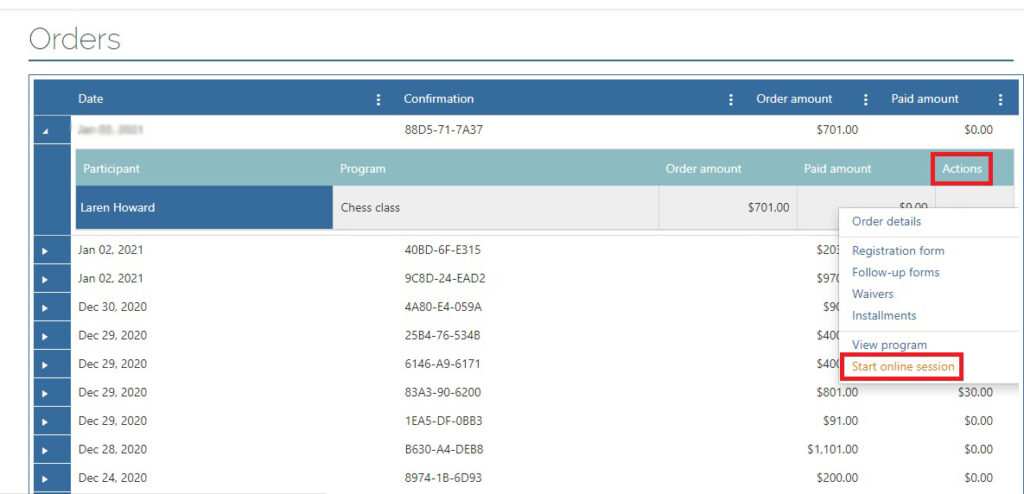Open Confirmation column options menu
The height and width of the screenshot is (494, 1024).
[731, 99]
